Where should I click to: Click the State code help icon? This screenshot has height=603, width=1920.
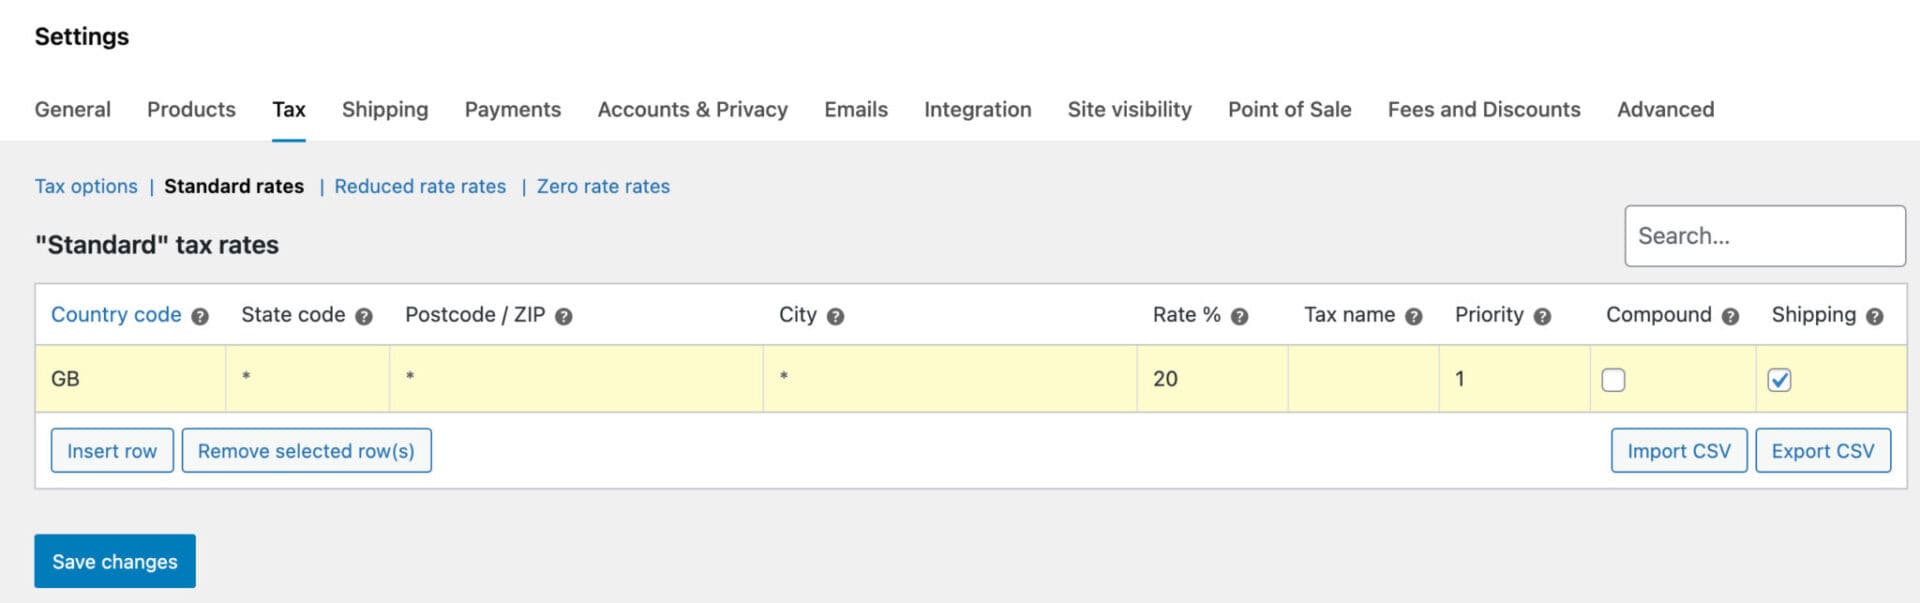click(364, 316)
